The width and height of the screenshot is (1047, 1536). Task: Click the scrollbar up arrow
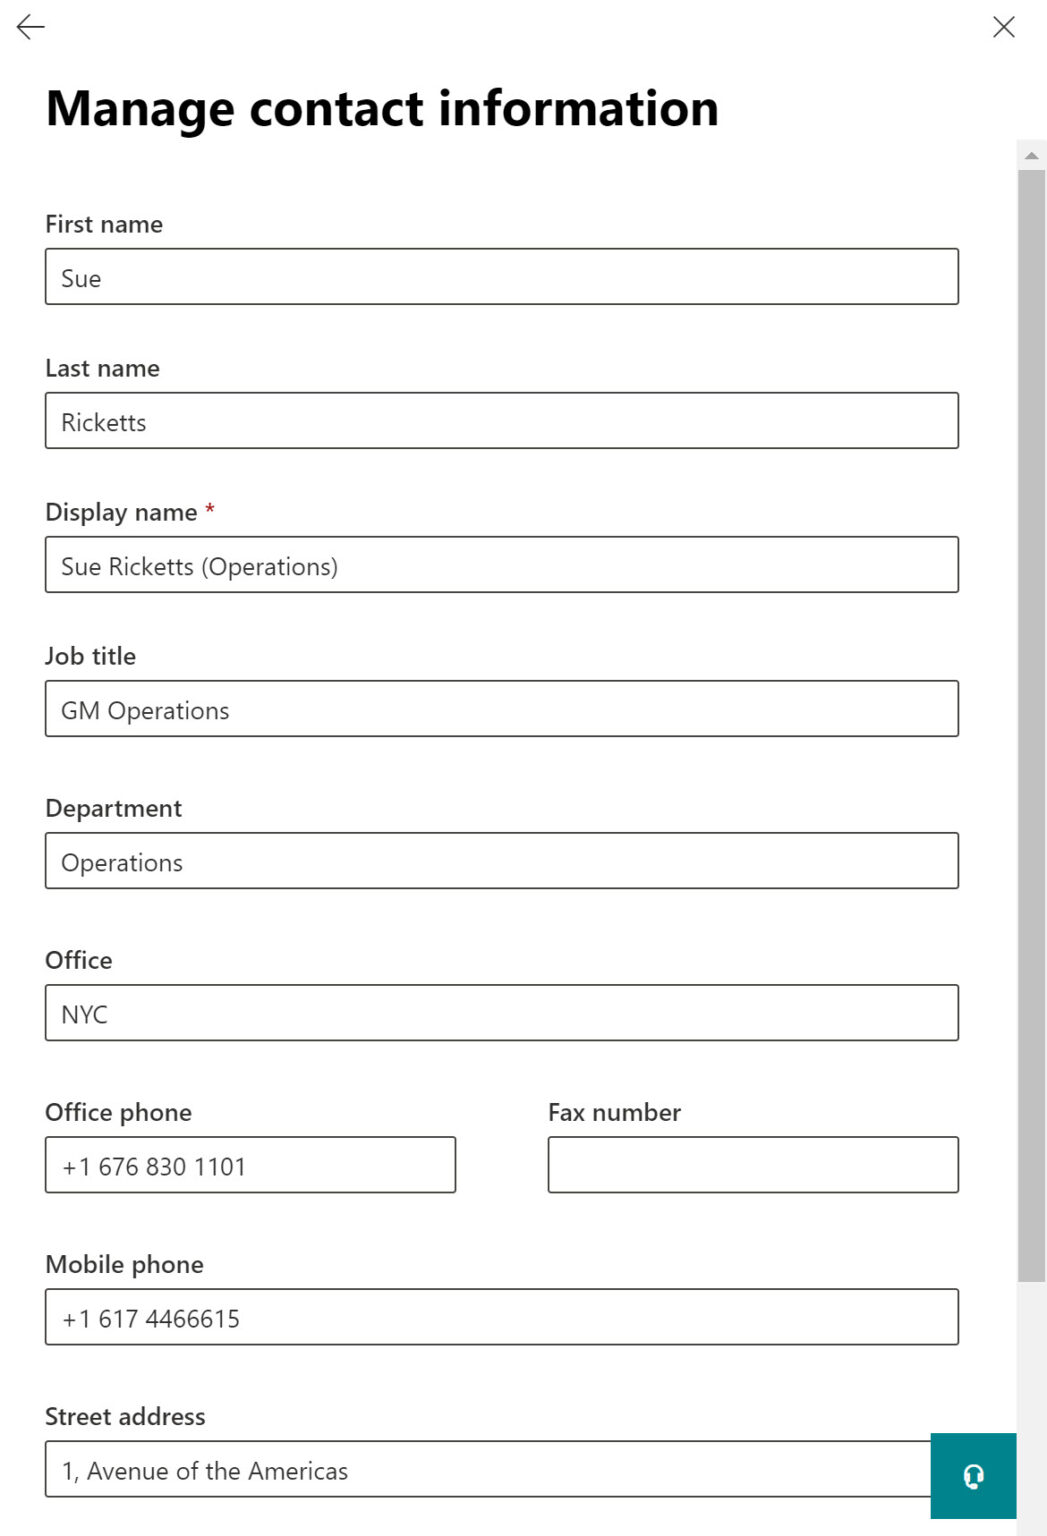click(1032, 154)
